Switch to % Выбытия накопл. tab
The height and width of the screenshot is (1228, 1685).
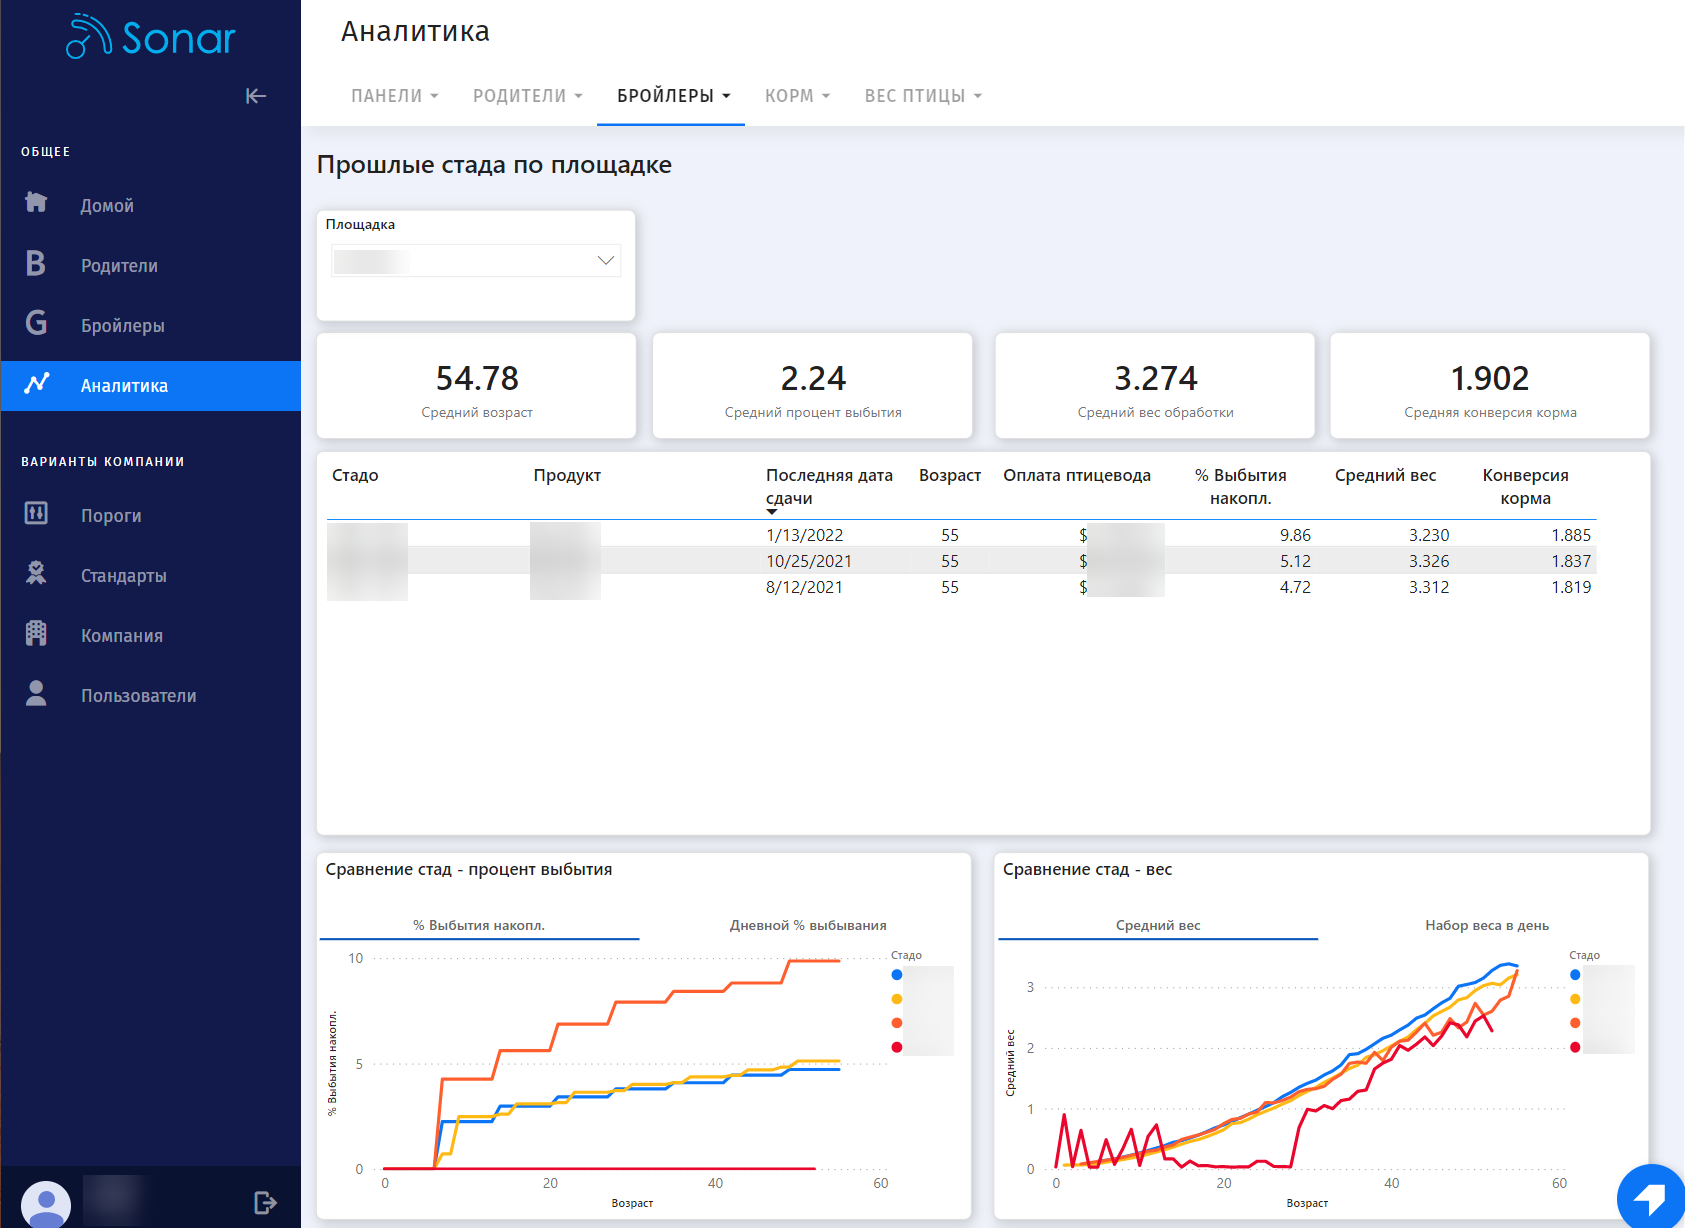click(x=479, y=926)
